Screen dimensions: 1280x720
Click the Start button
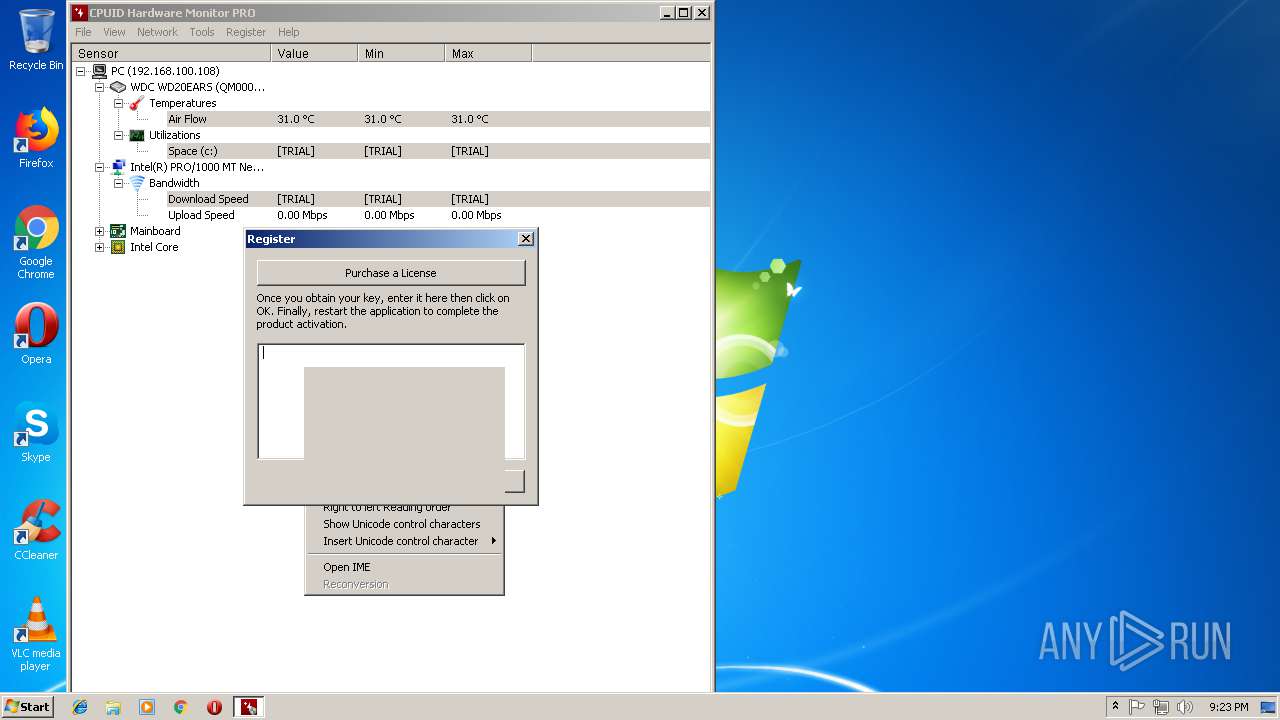click(27, 707)
